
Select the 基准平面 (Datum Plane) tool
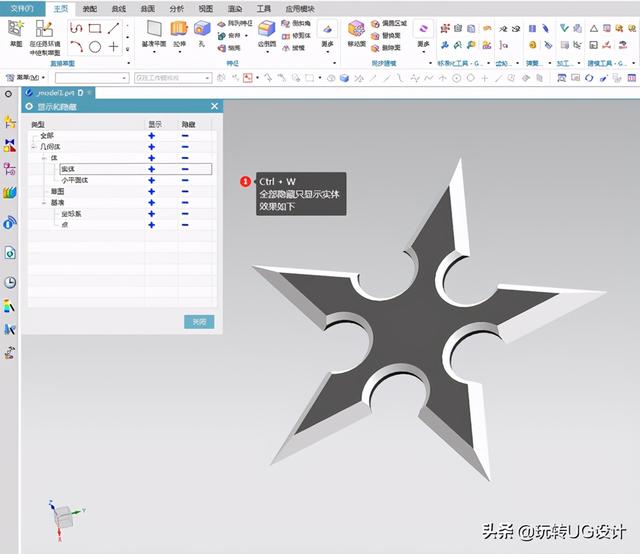pyautogui.click(x=153, y=32)
